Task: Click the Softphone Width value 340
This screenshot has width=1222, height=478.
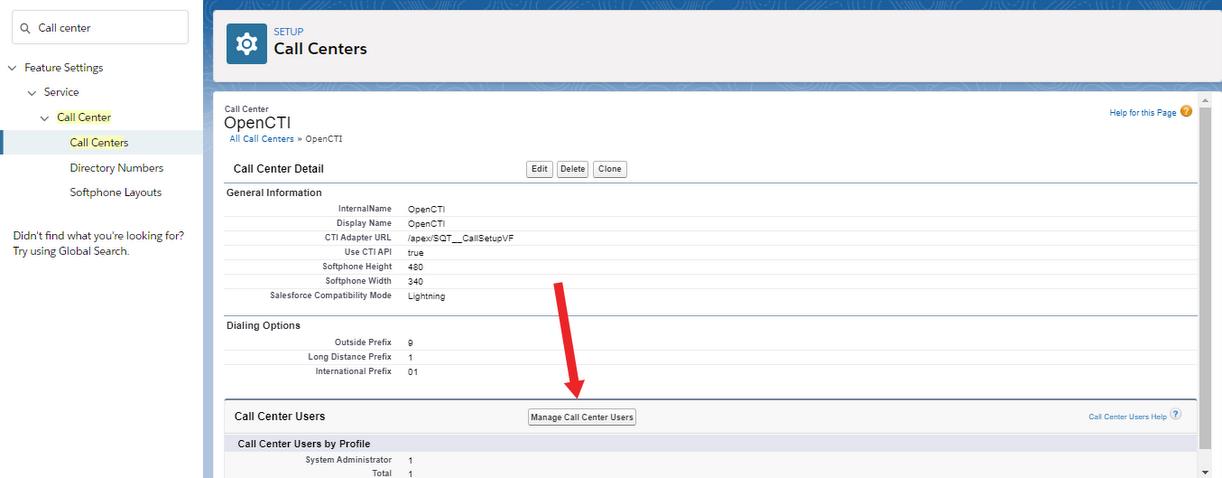Action: coord(416,281)
